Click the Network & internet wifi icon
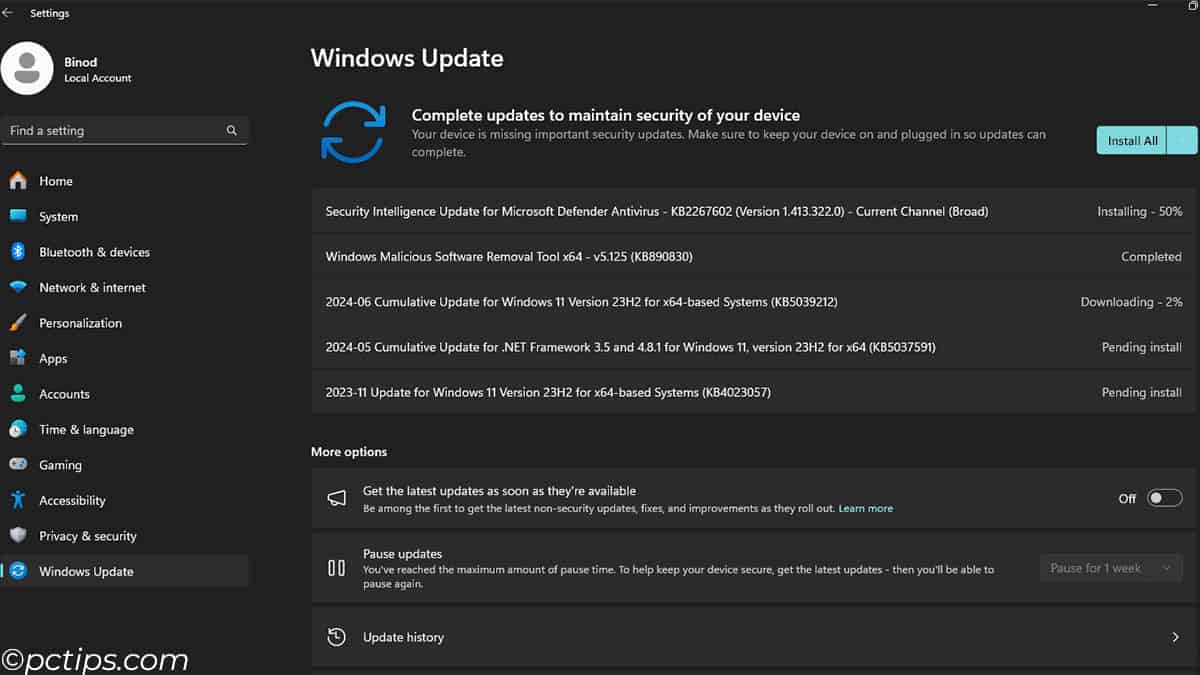Image resolution: width=1200 pixels, height=675 pixels. coord(18,287)
